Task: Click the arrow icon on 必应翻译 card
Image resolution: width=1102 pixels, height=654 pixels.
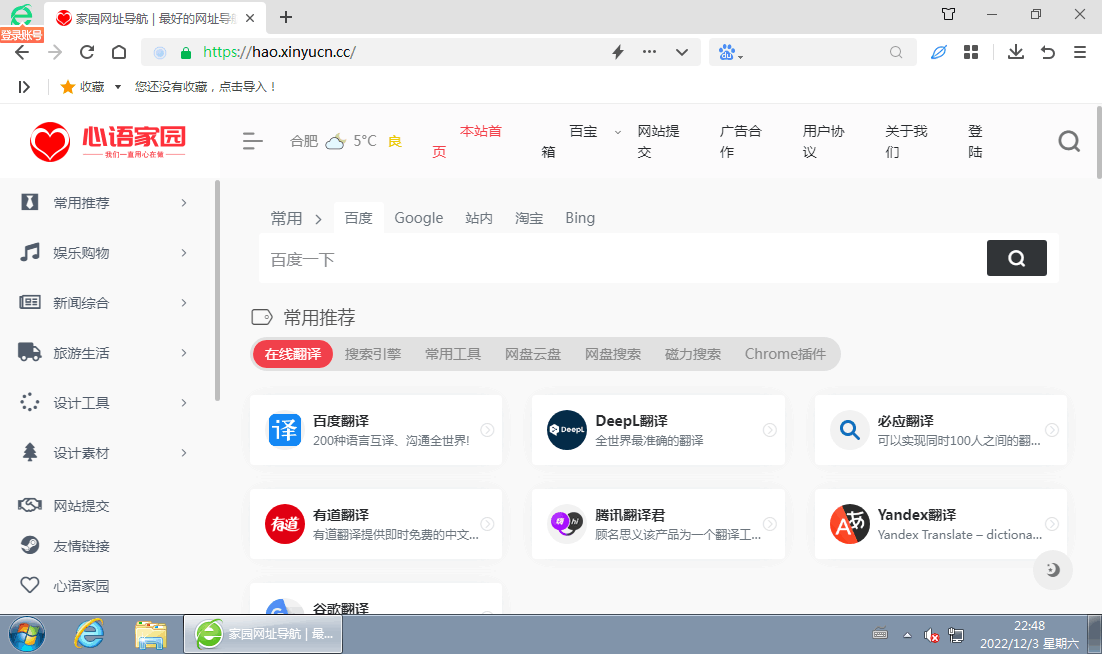Action: [x=1051, y=430]
